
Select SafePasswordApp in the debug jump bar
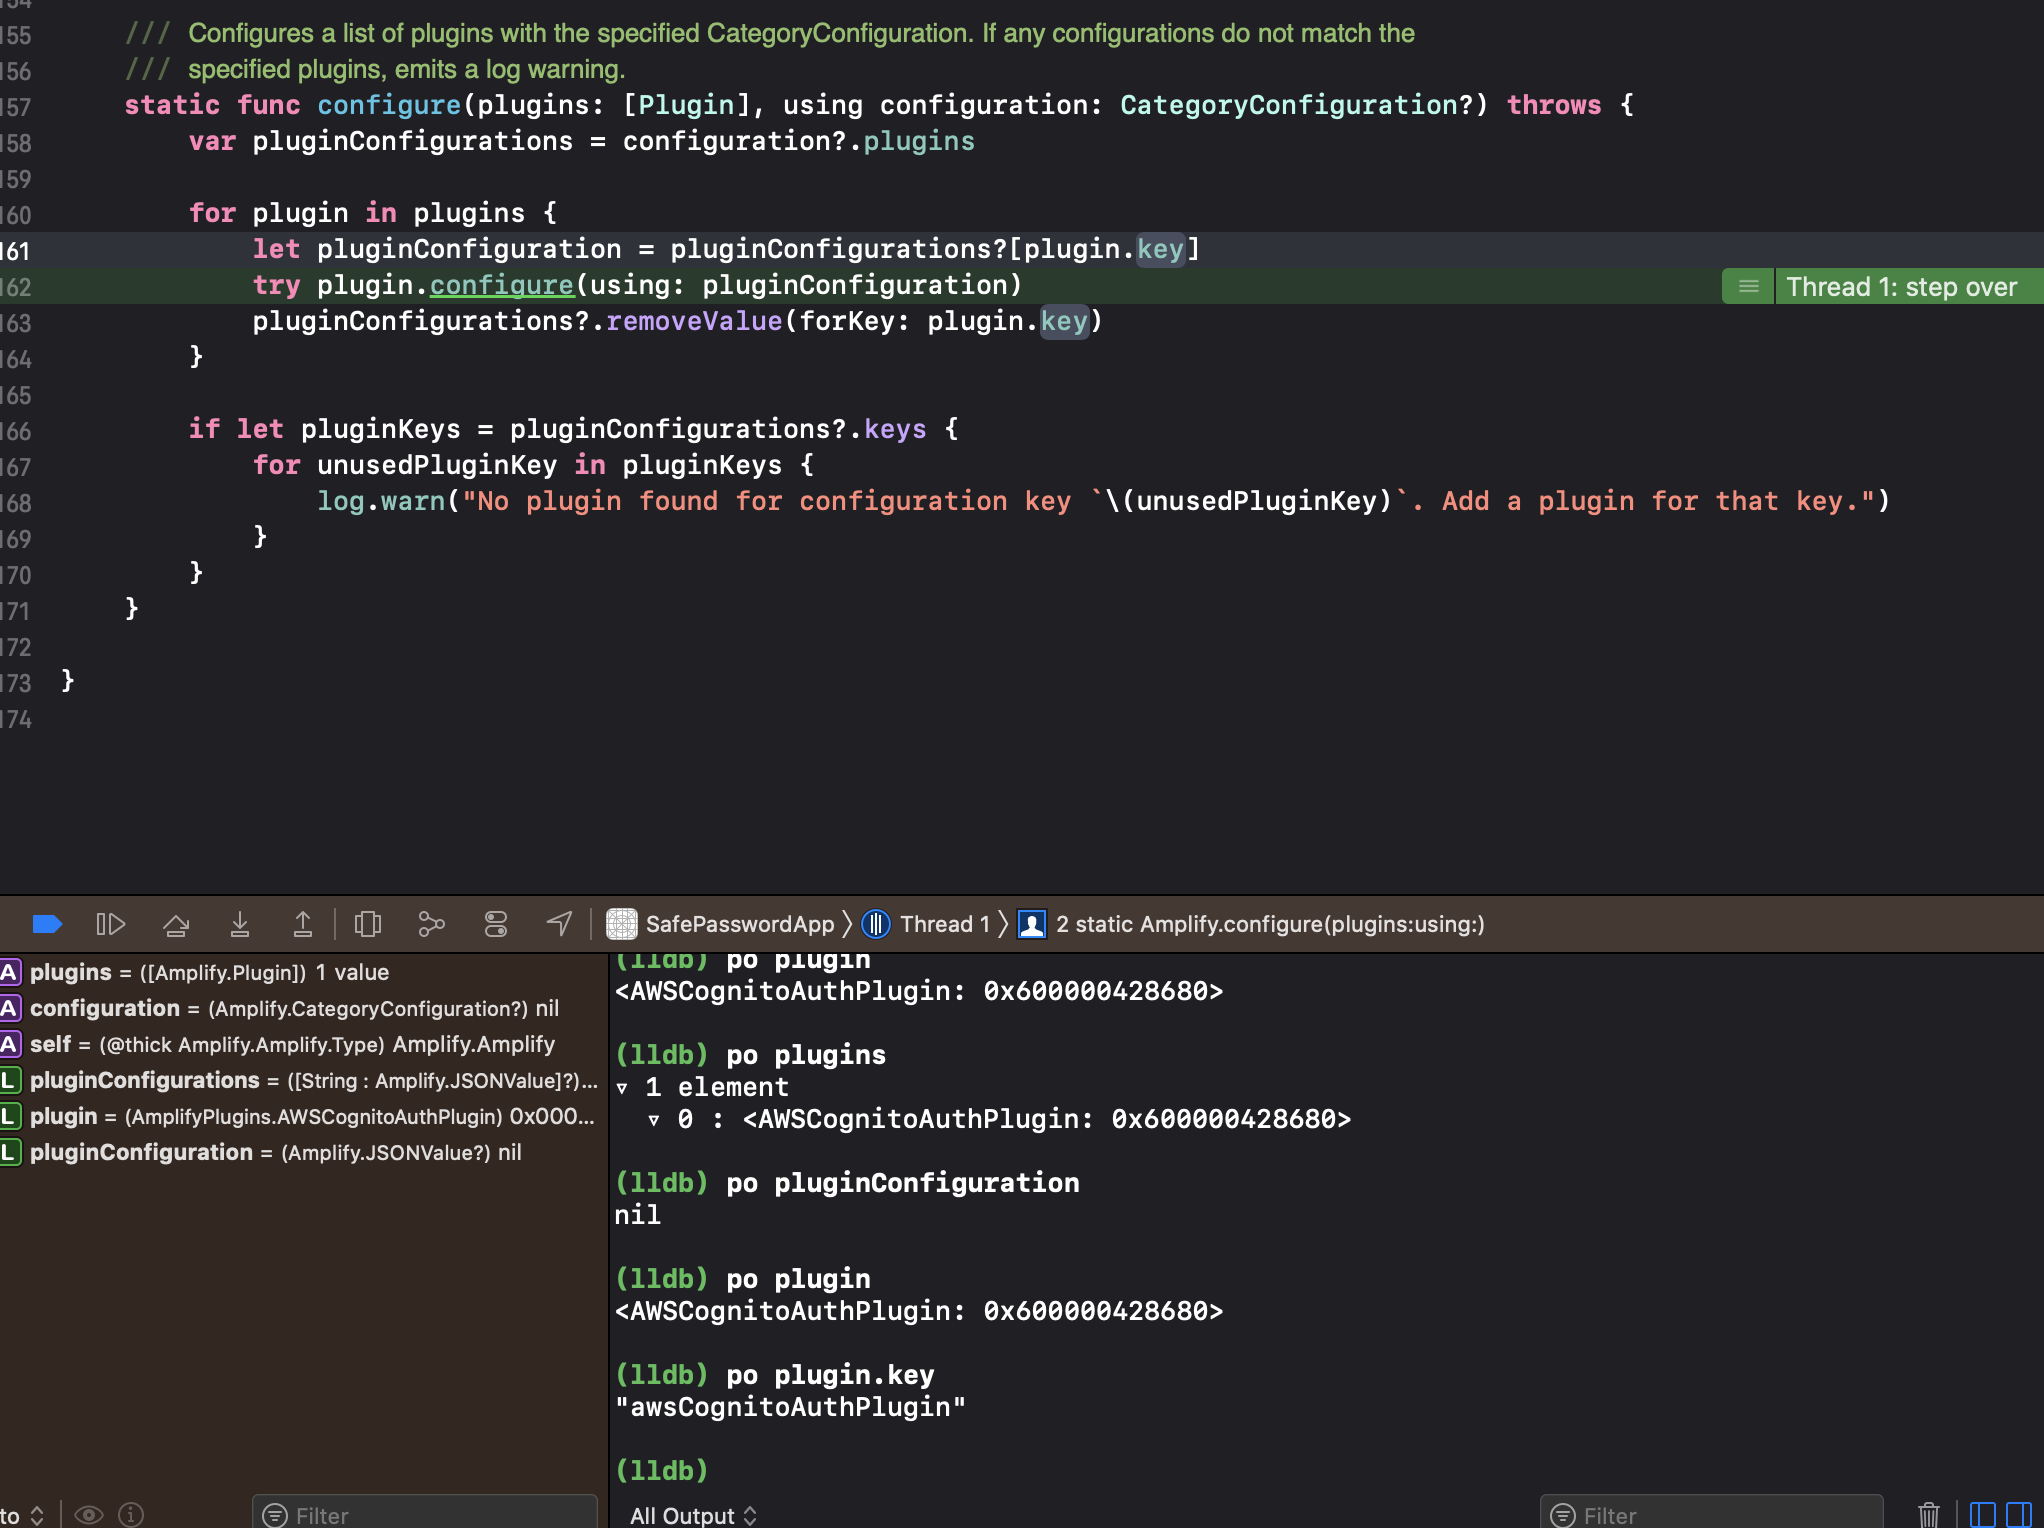pos(738,924)
